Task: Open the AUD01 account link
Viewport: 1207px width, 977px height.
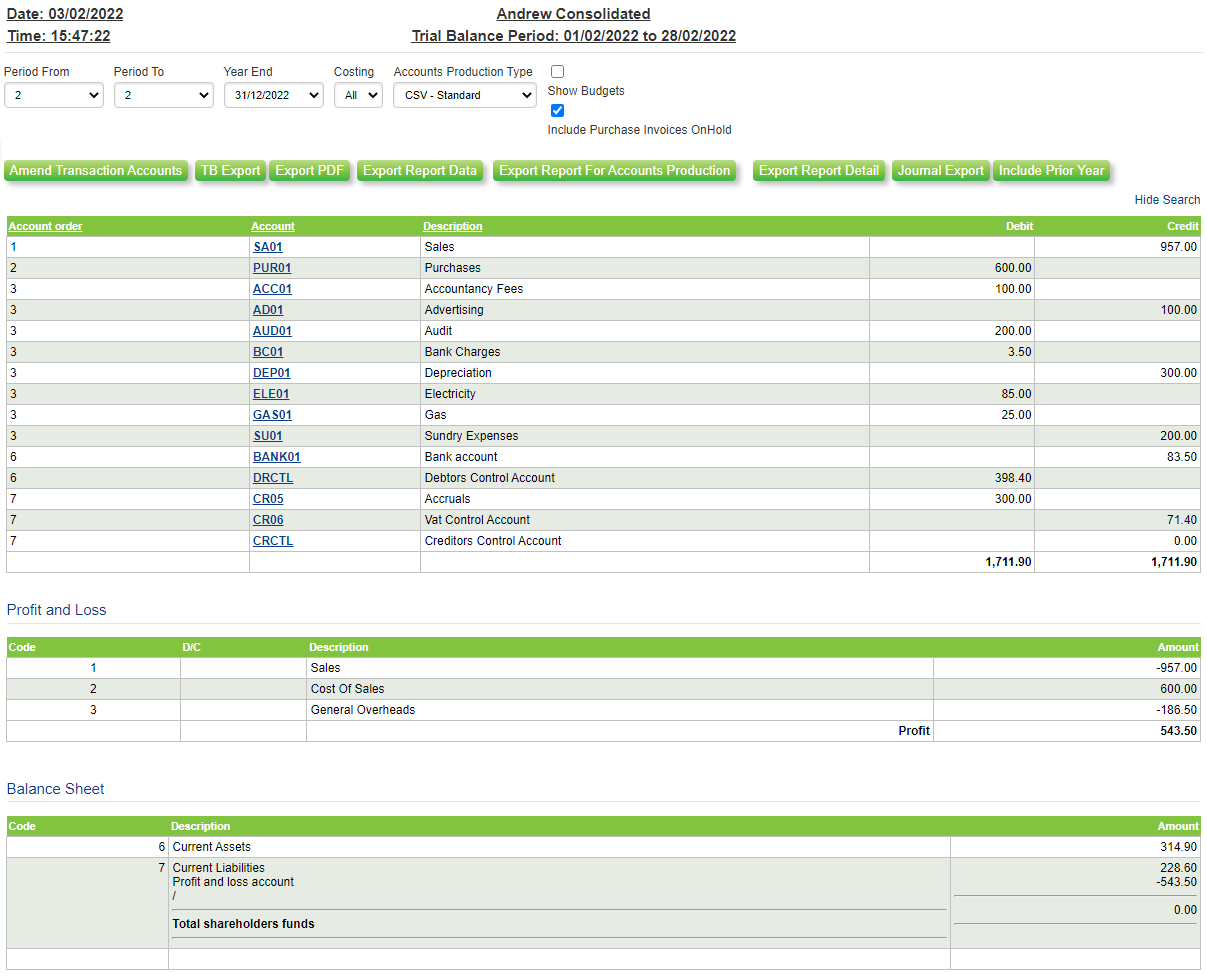Action: click(x=272, y=331)
